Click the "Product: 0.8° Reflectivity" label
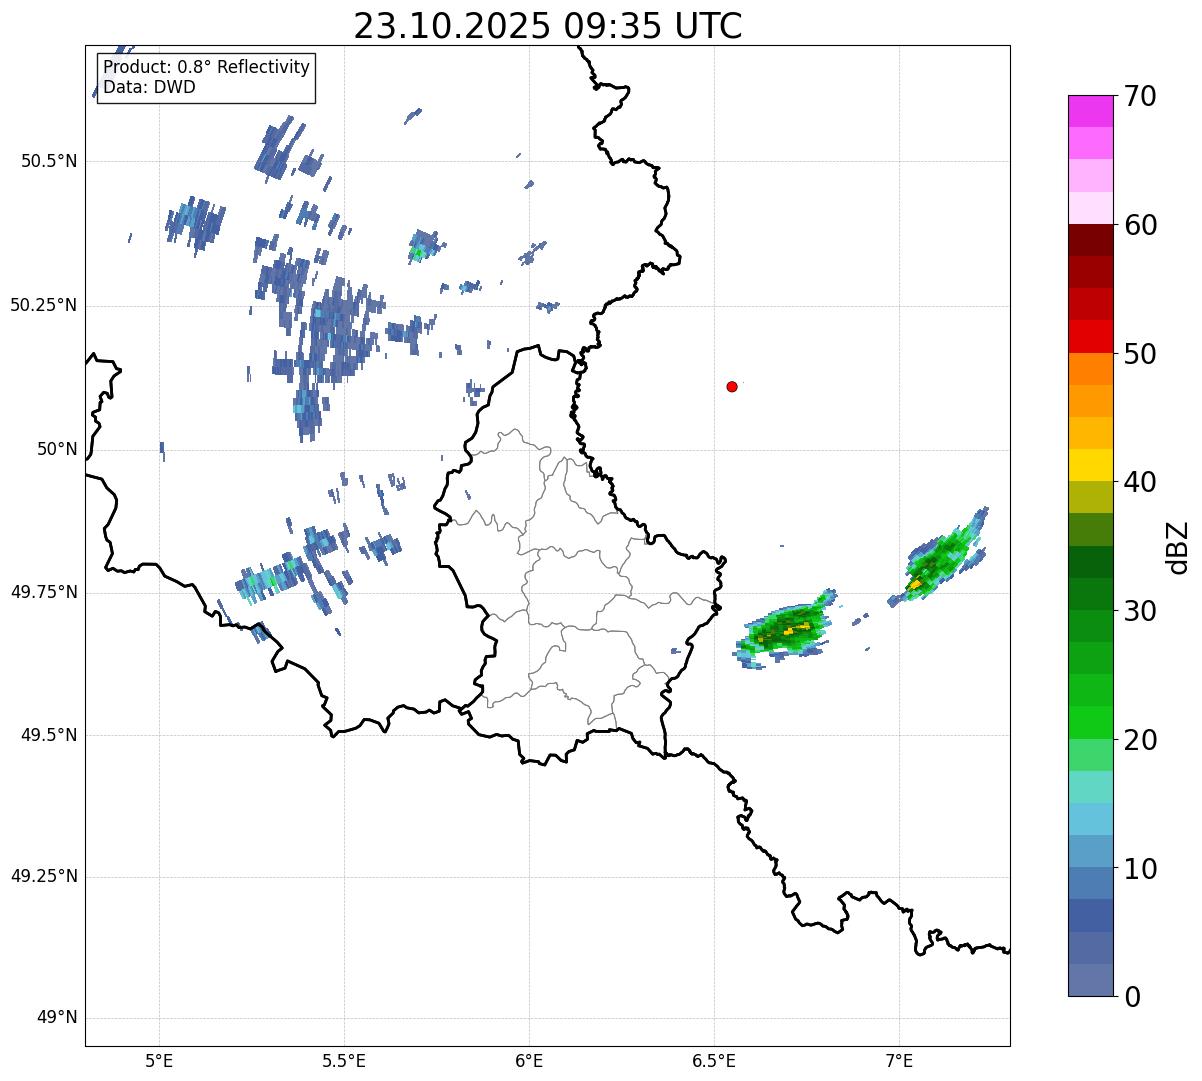1202x1081 pixels. coord(206,67)
